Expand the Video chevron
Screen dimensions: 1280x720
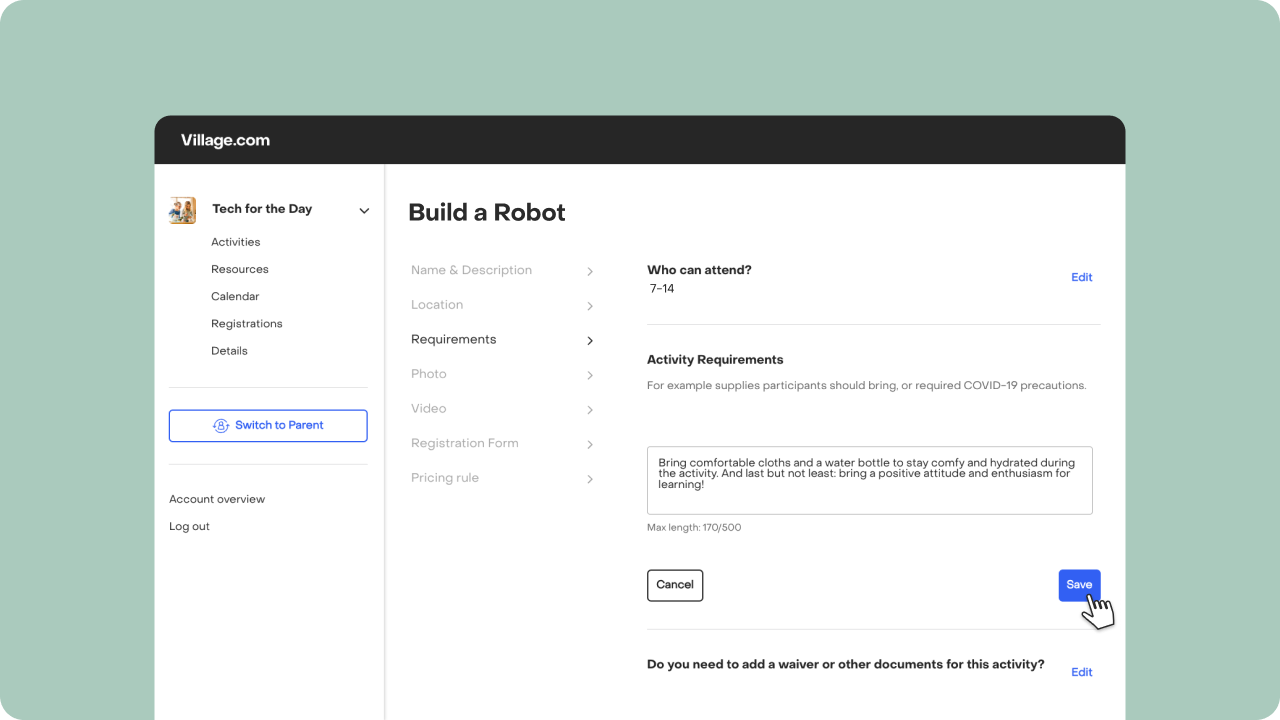point(590,410)
